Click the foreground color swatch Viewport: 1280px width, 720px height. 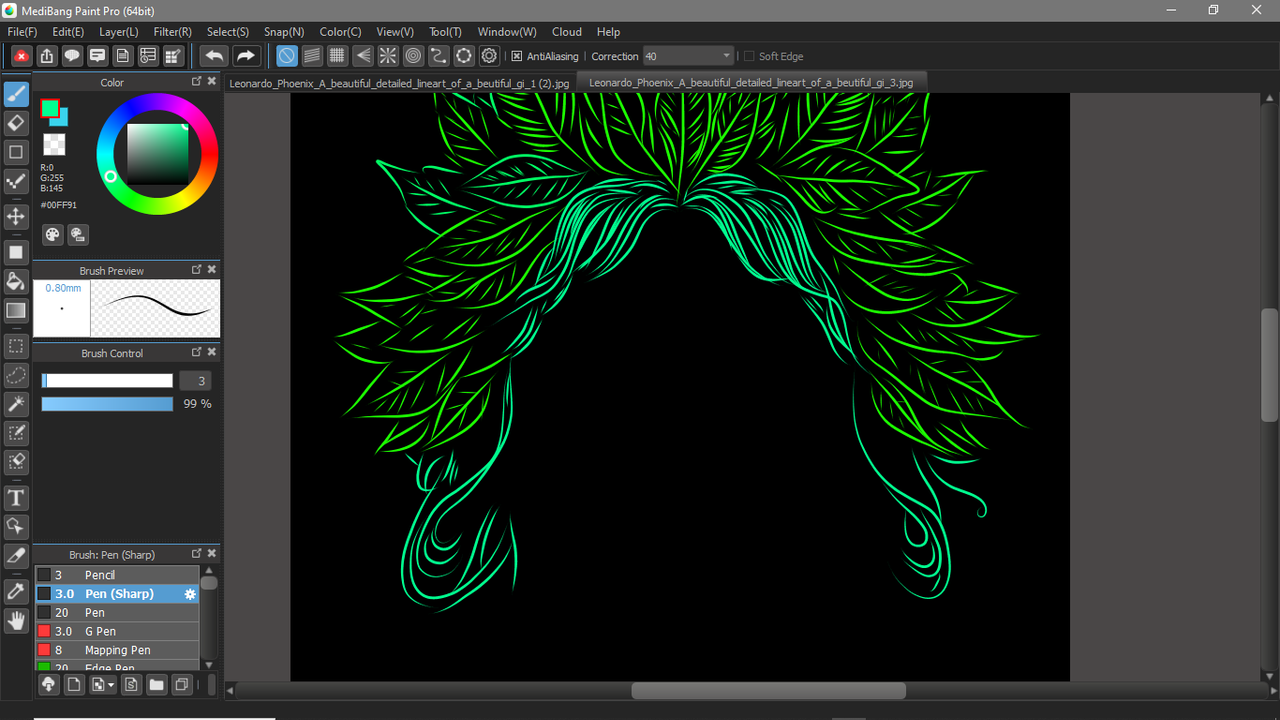49,107
